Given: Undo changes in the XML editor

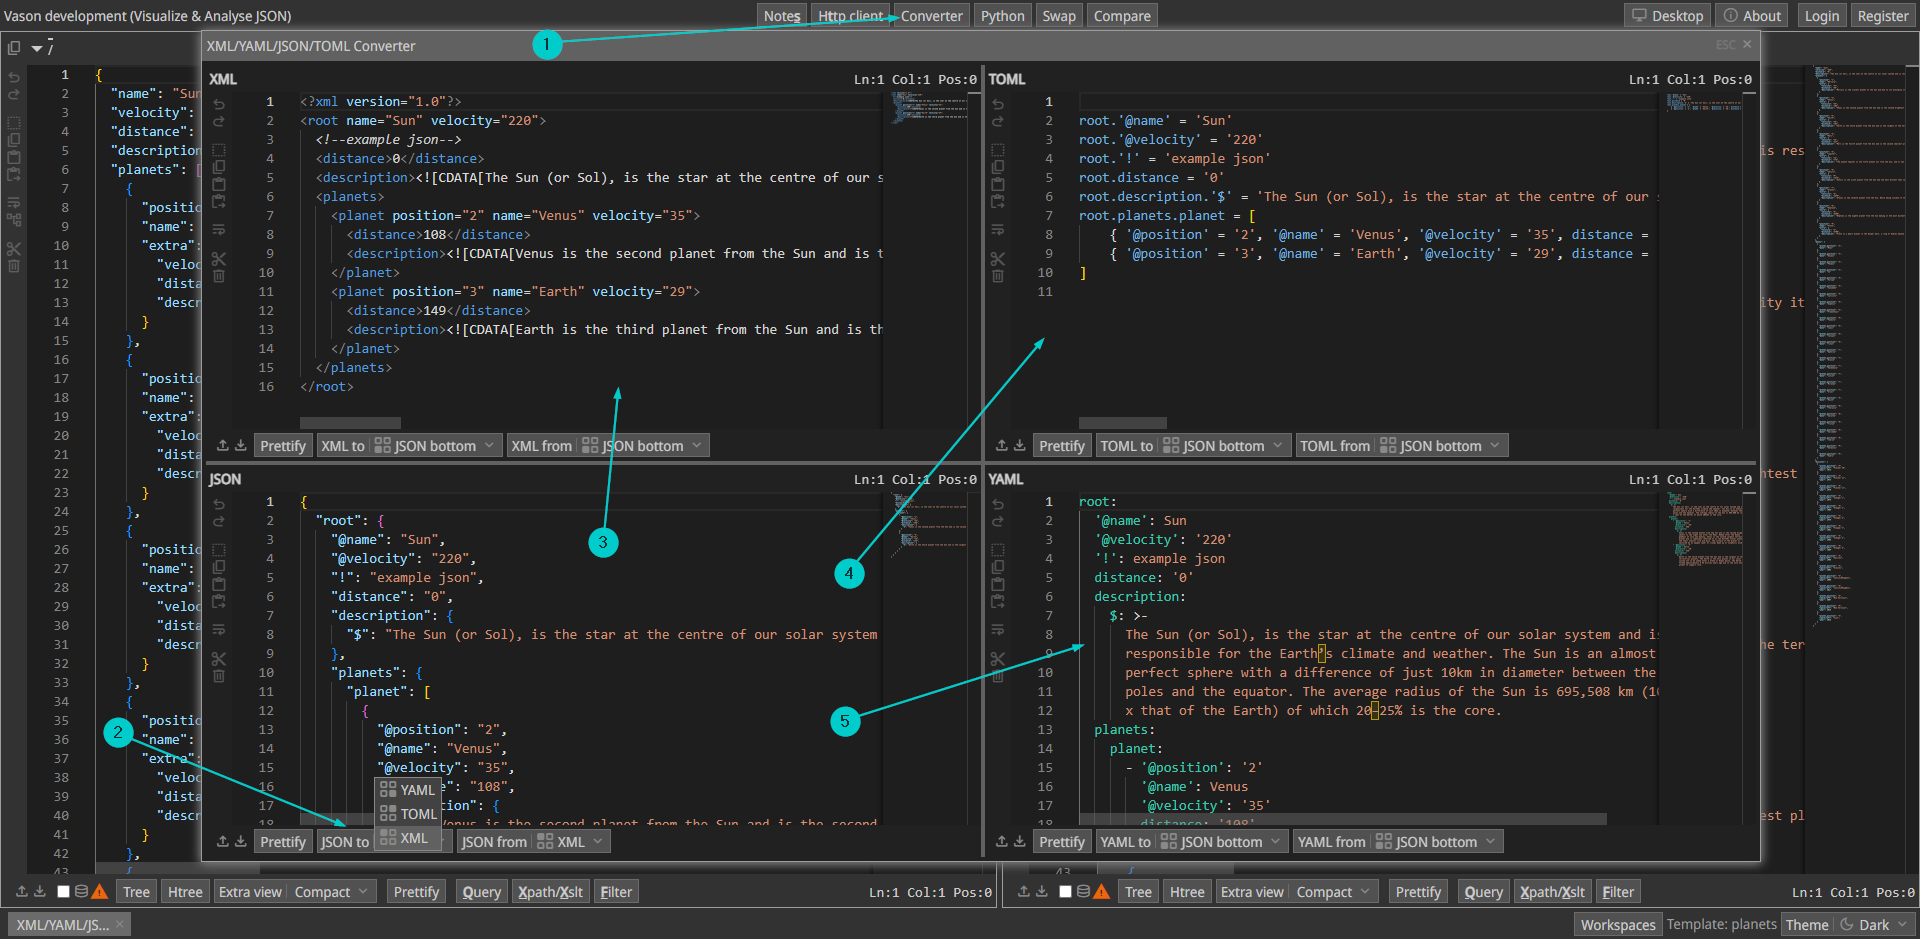Looking at the screenshot, I should click(x=219, y=105).
